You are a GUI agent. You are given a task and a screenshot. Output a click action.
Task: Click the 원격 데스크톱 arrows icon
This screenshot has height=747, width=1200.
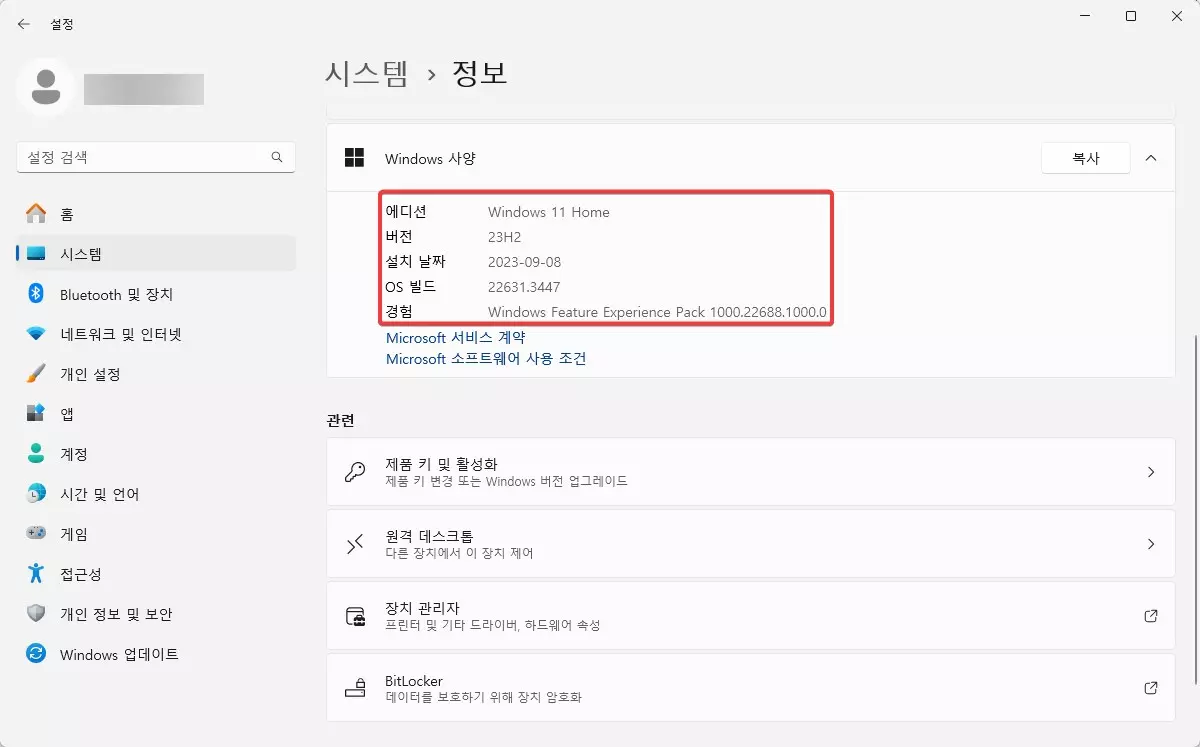[355, 544]
